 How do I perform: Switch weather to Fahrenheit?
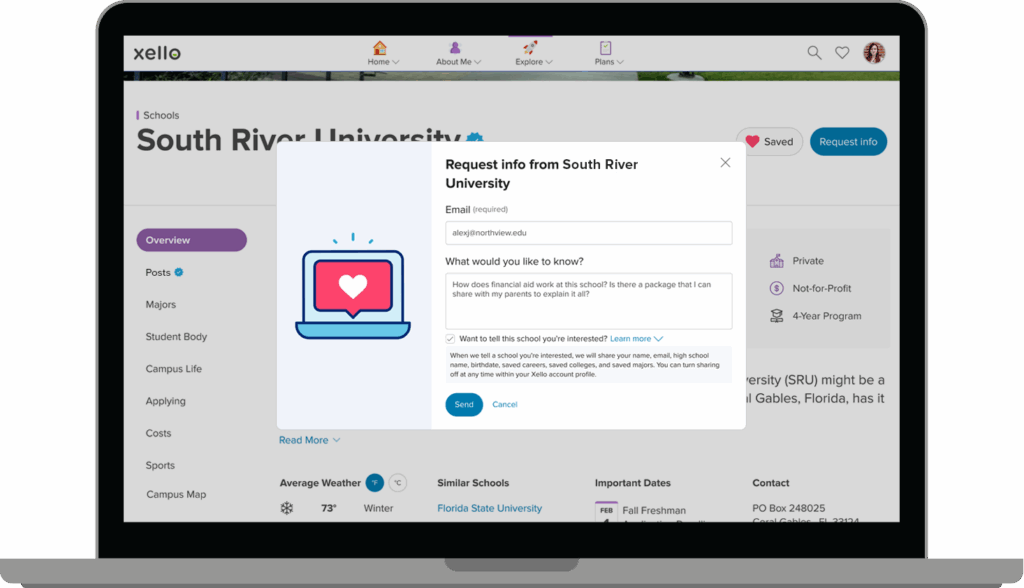374,483
